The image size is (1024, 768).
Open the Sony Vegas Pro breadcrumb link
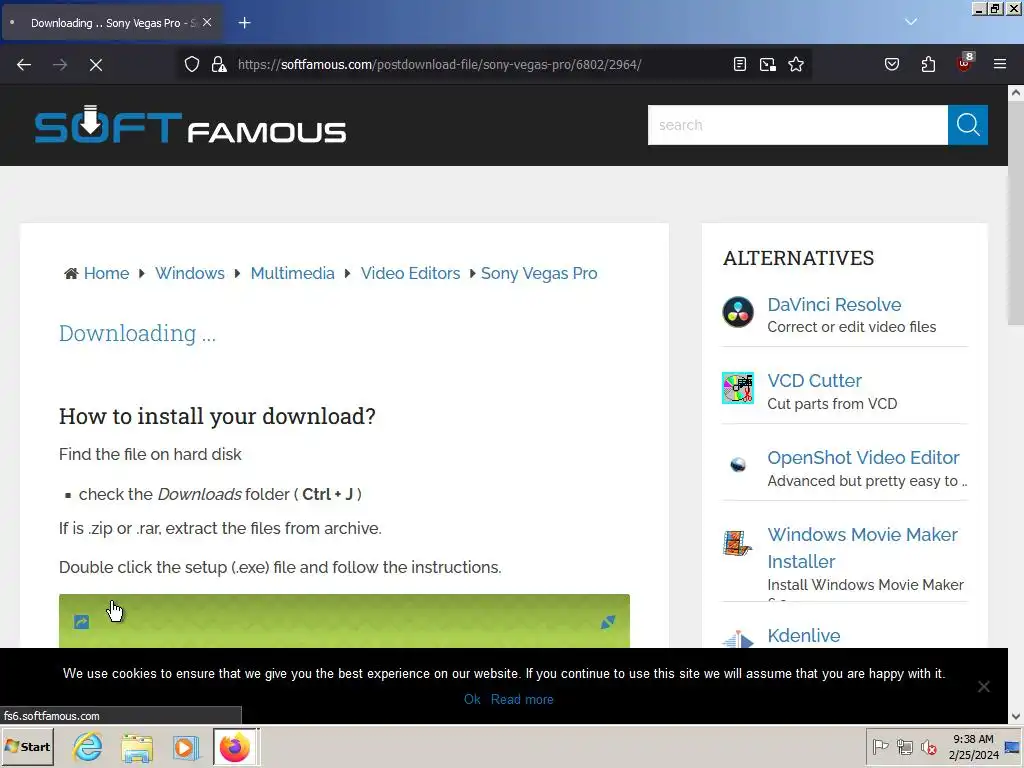point(539,273)
